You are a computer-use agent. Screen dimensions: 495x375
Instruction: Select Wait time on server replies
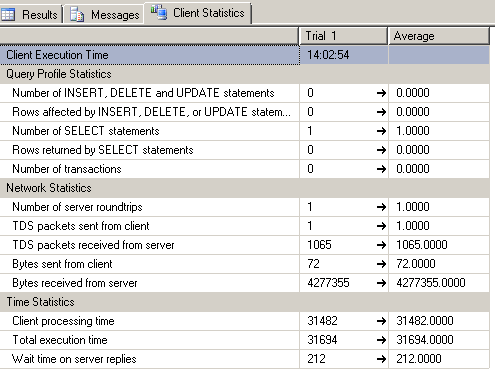(x=245, y=359)
